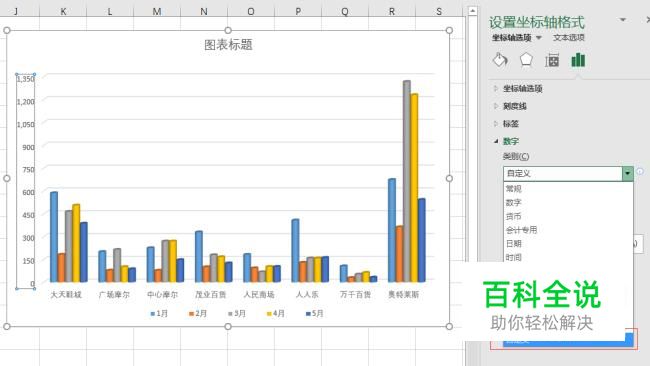Select the 5月 legend entry
Image resolution: width=650 pixels, height=366 pixels.
(314, 313)
